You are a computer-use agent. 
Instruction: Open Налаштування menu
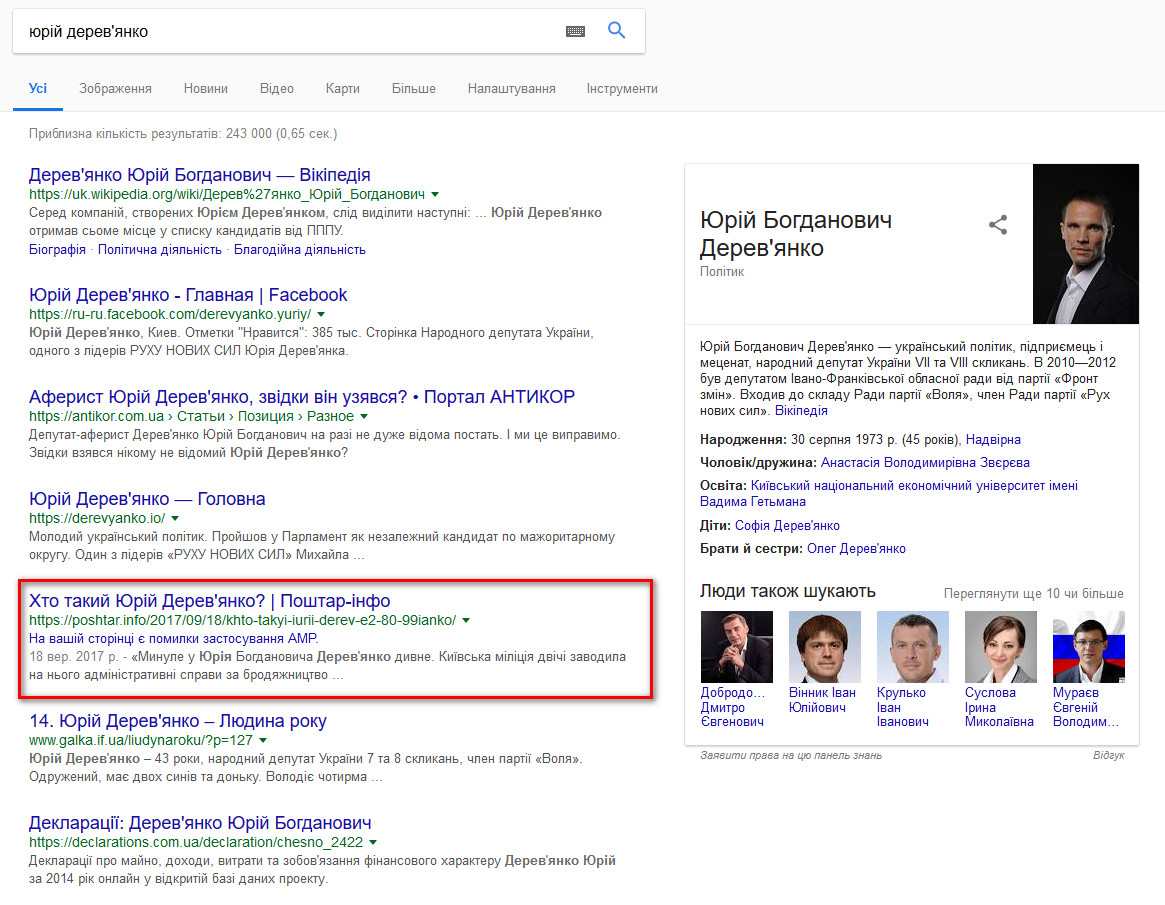coord(511,88)
